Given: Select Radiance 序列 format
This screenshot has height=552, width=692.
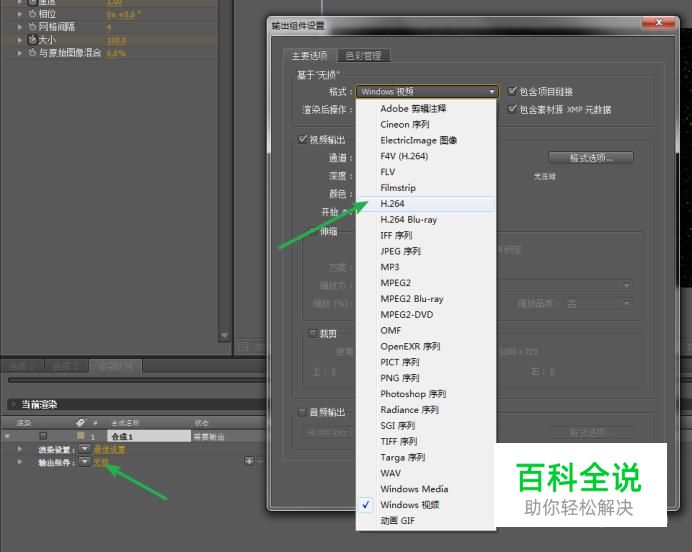Looking at the screenshot, I should click(x=426, y=410).
